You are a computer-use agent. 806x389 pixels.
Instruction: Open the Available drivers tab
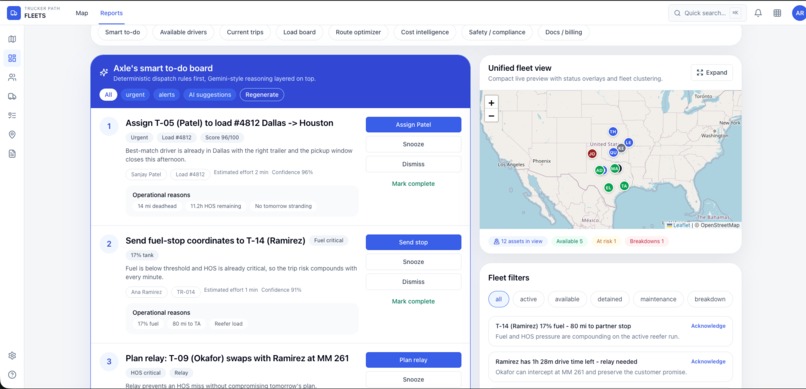pos(183,32)
